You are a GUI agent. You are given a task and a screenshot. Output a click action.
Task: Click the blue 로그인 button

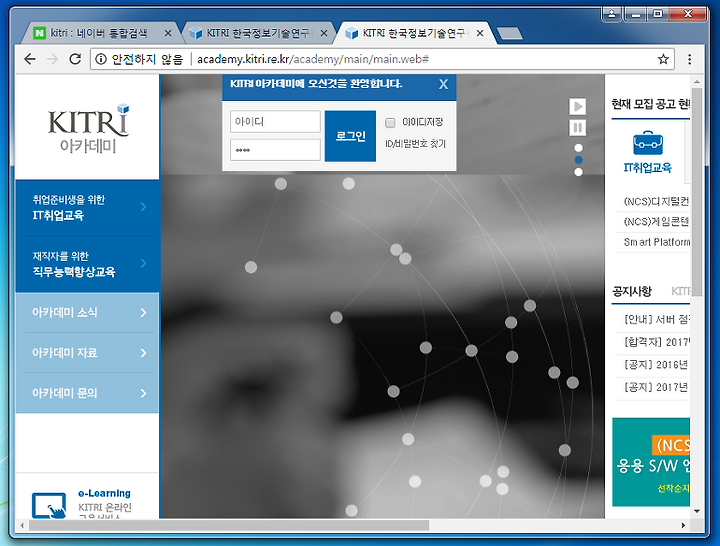350,136
